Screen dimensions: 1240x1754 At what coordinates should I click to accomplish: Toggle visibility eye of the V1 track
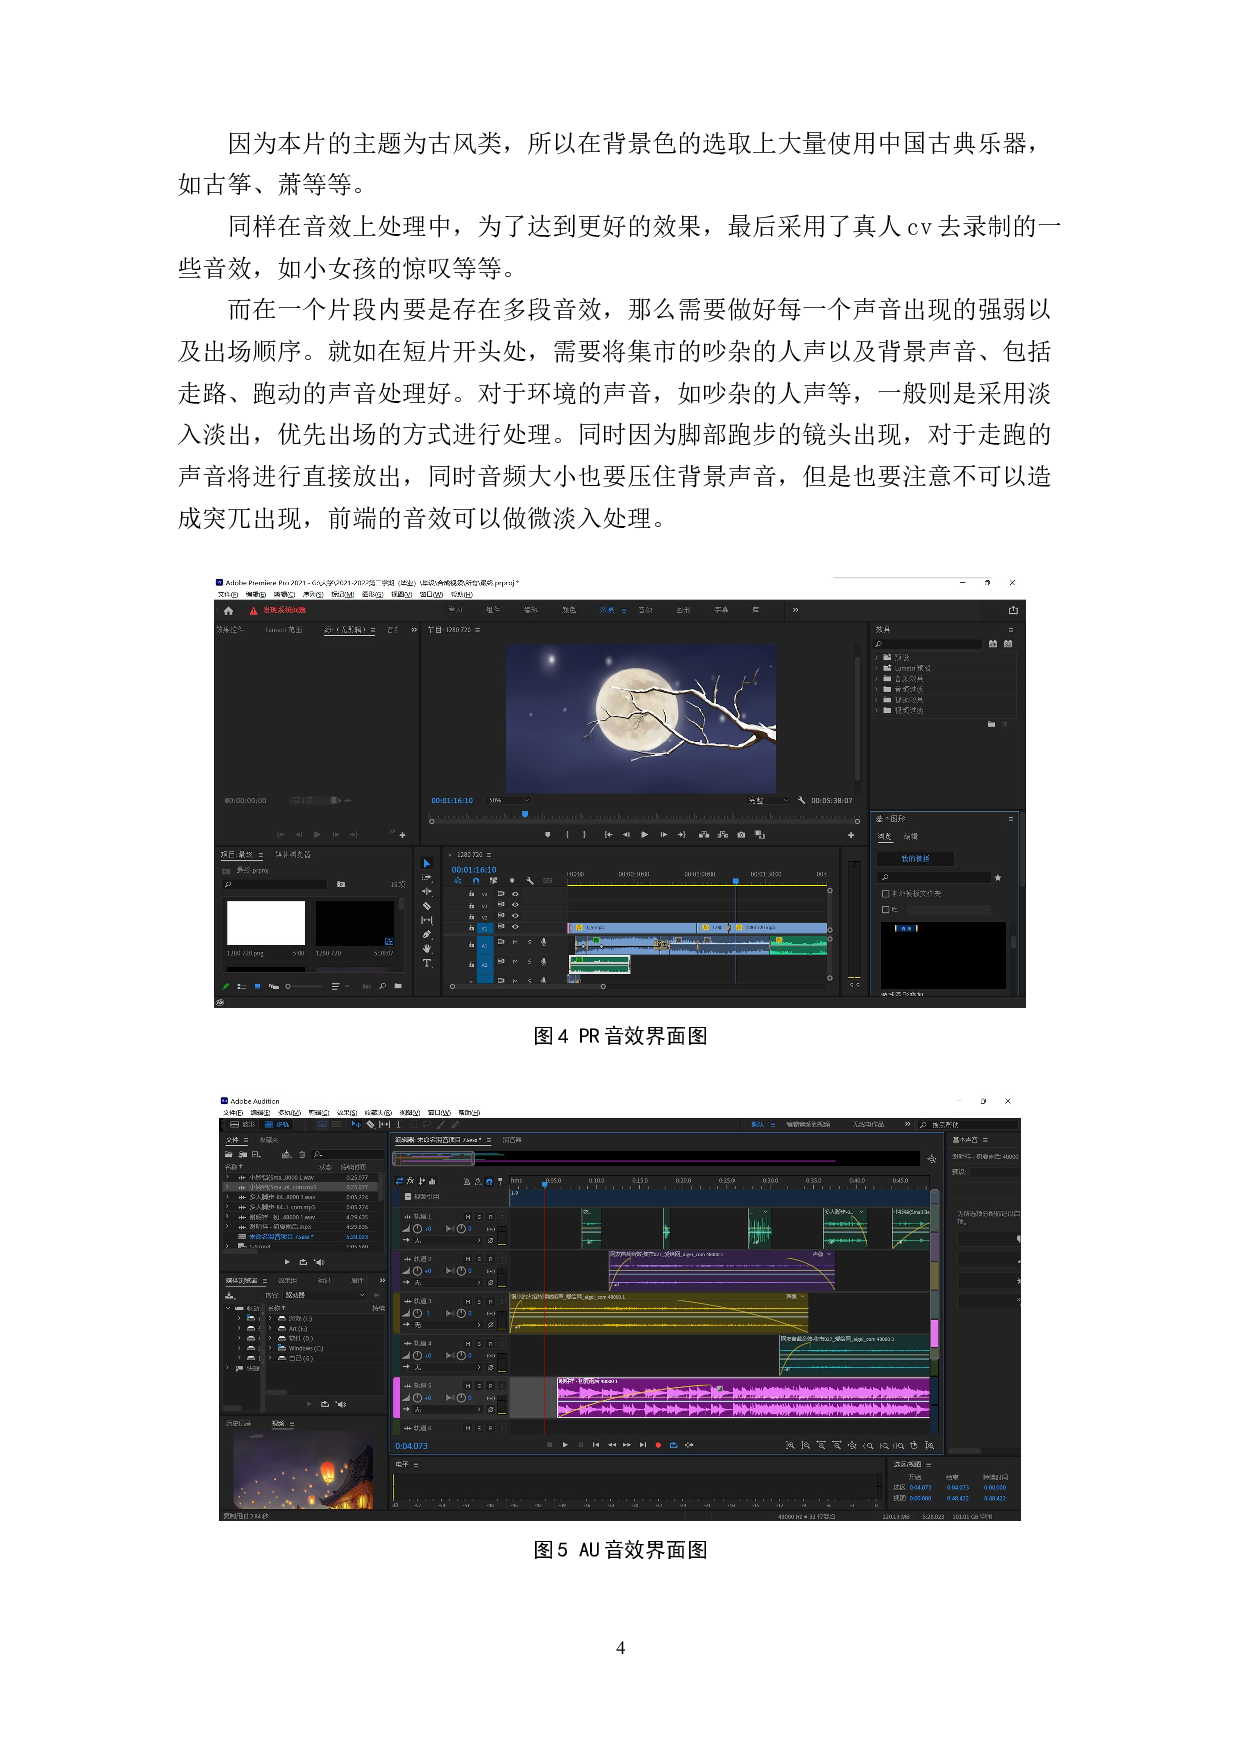(515, 927)
